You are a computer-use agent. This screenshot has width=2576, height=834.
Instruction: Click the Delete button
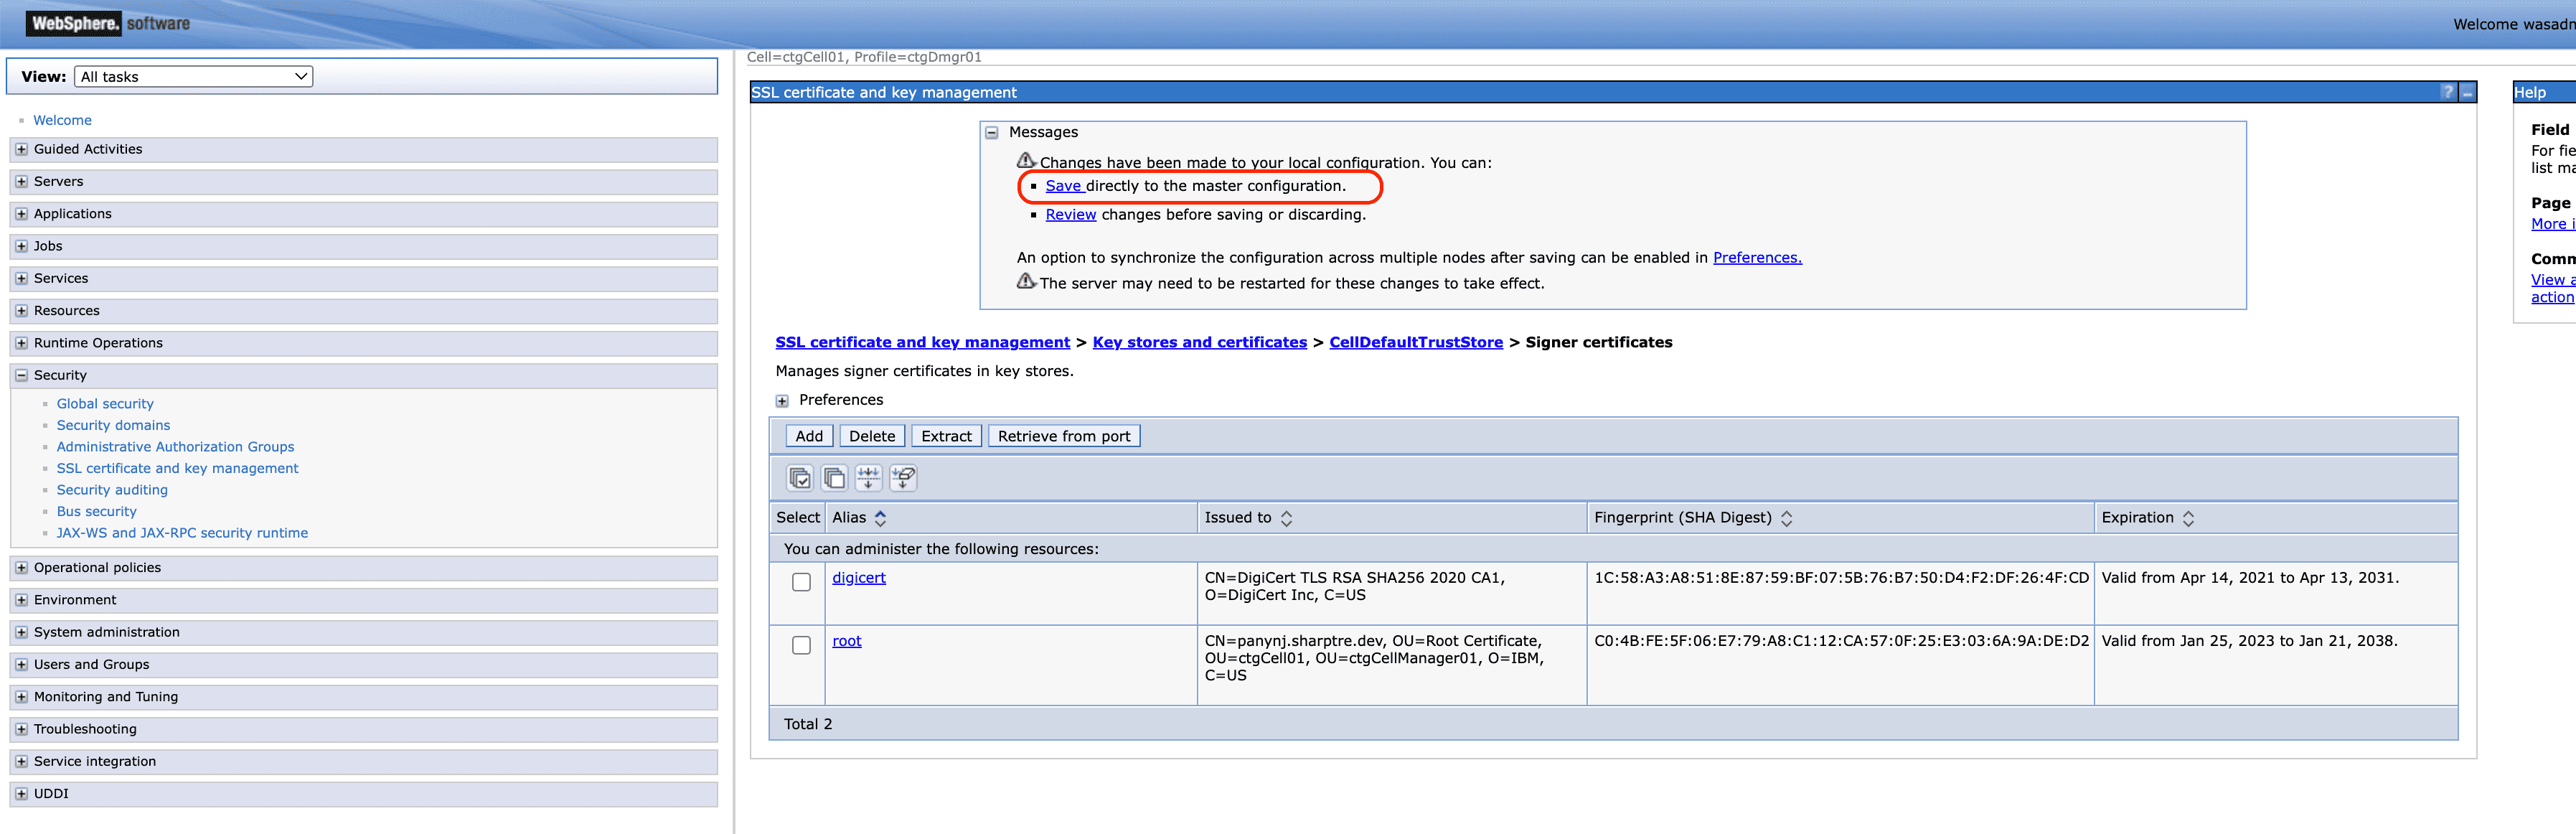tap(872, 436)
